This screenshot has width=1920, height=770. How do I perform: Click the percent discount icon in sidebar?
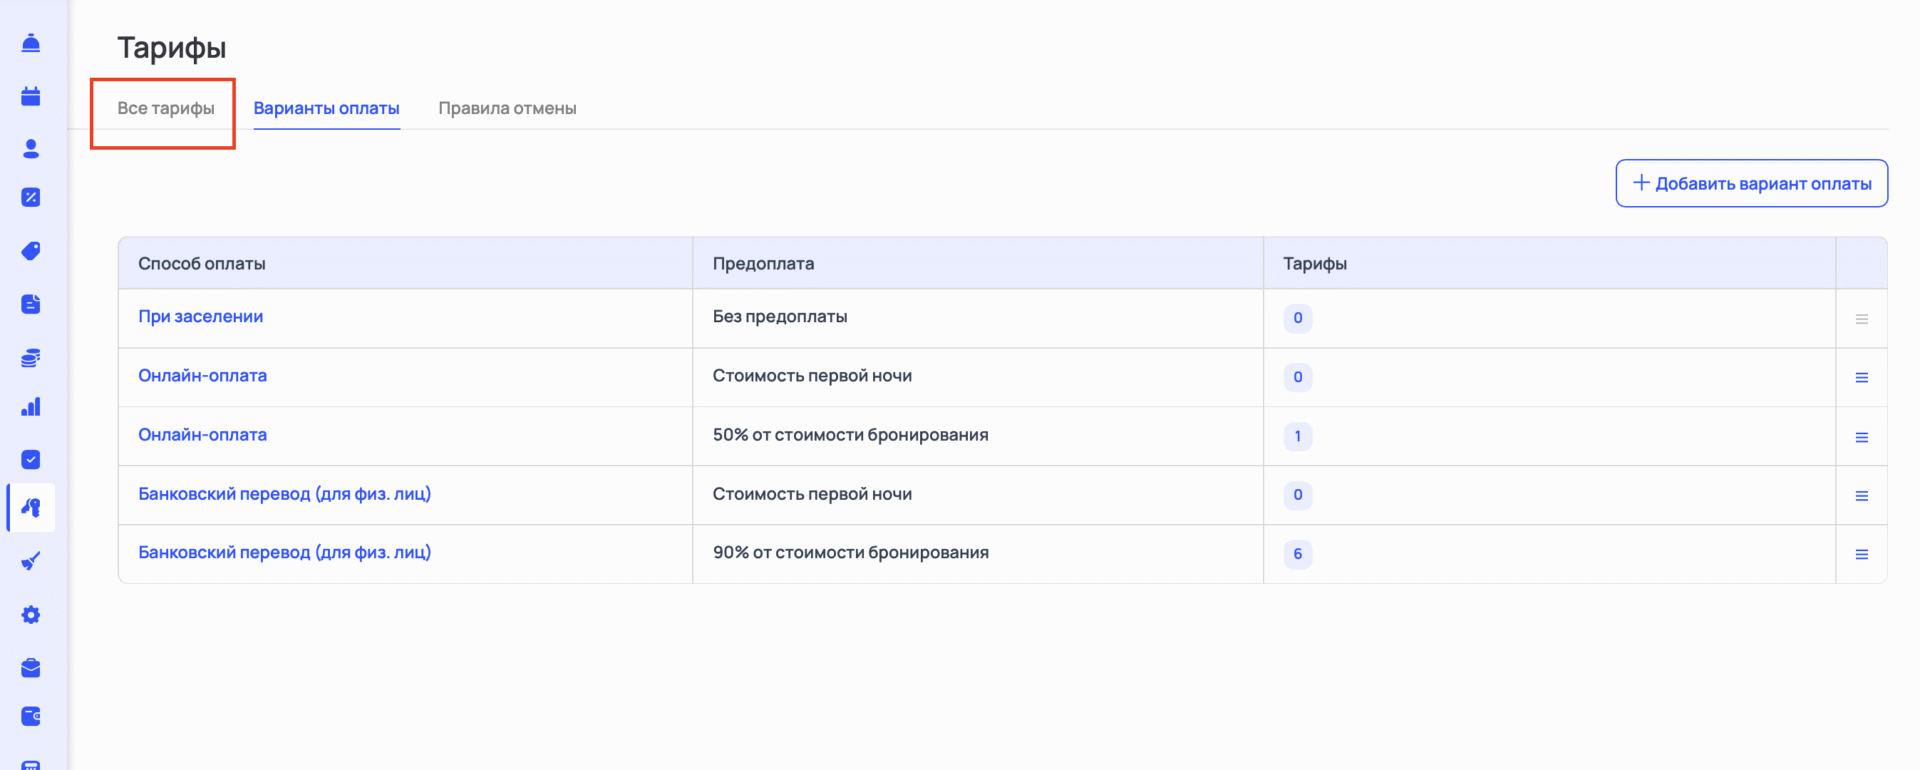tap(31, 197)
